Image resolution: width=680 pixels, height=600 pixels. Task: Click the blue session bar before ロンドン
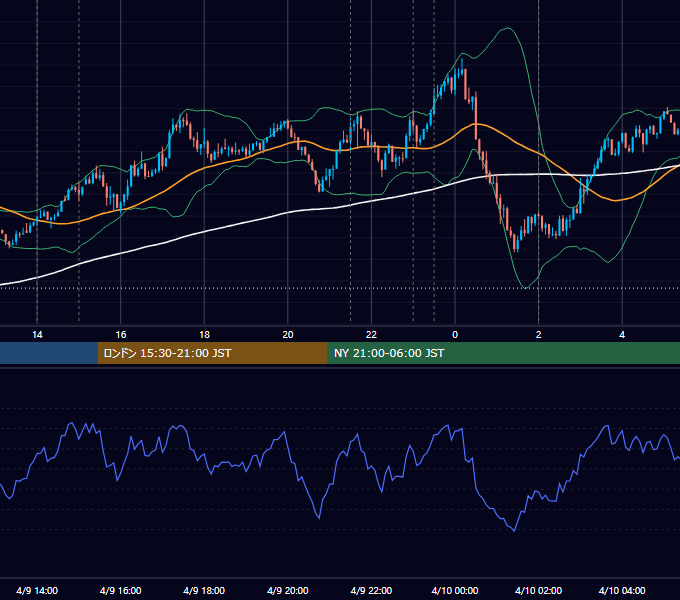tap(49, 353)
